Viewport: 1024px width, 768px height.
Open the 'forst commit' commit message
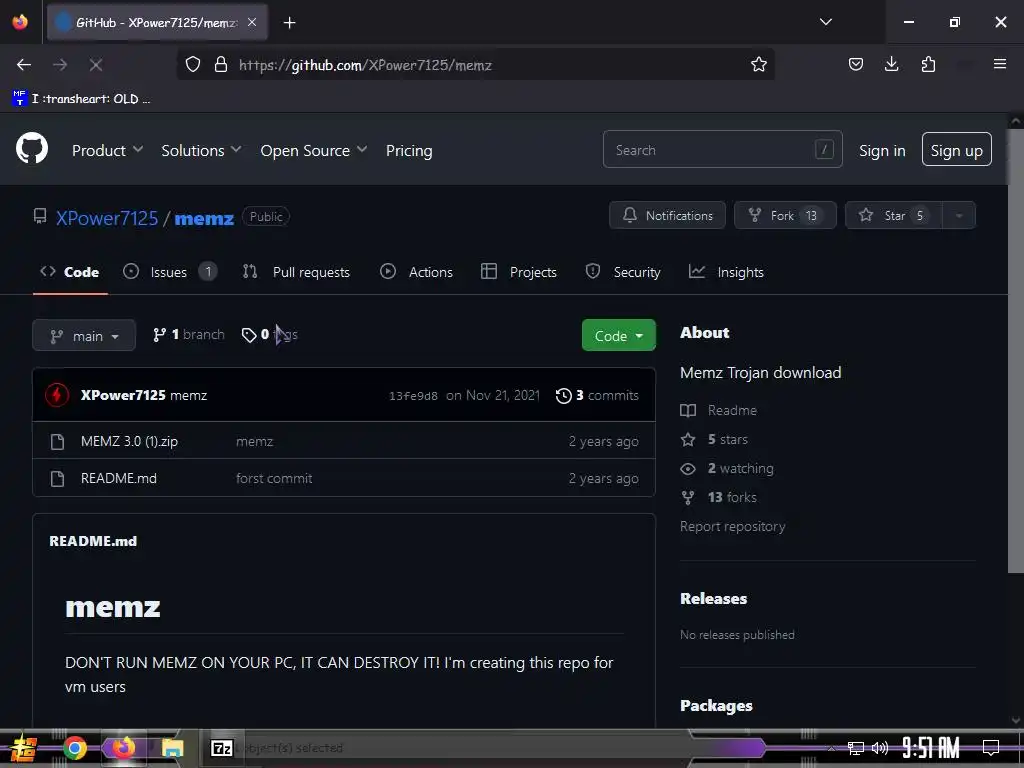point(274,478)
